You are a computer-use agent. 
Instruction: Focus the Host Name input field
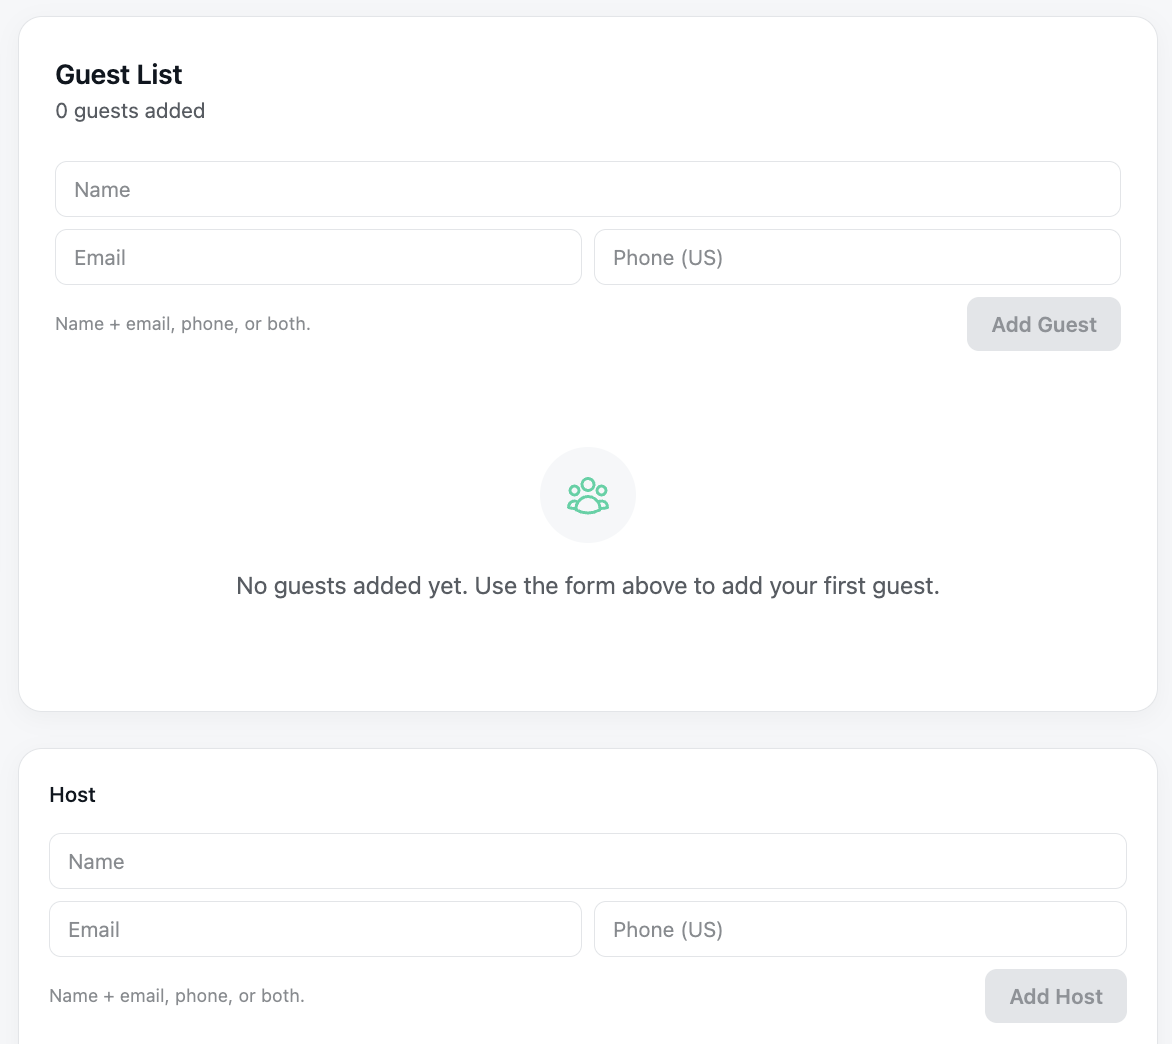(x=587, y=862)
